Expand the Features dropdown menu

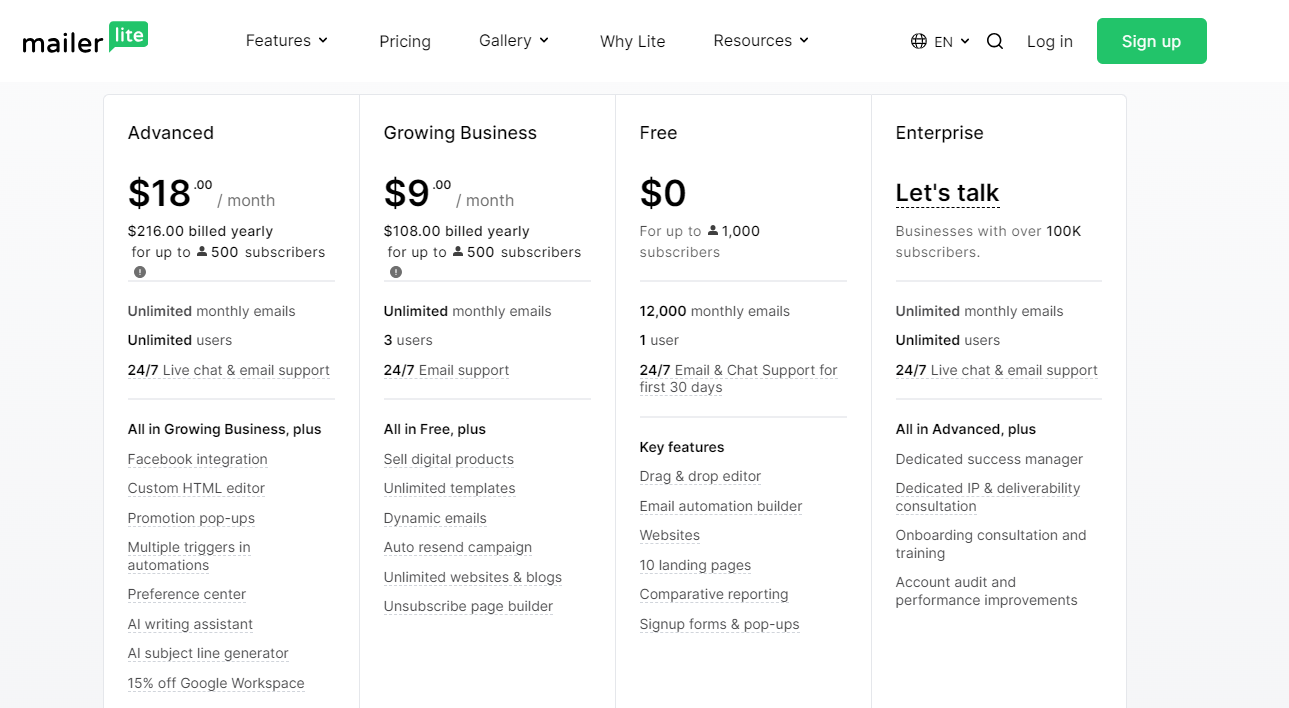pos(287,41)
